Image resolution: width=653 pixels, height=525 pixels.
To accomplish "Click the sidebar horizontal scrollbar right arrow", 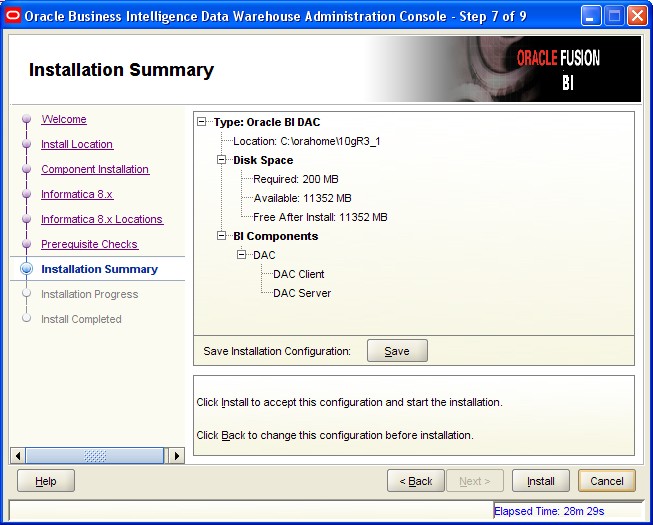I will pos(177,456).
